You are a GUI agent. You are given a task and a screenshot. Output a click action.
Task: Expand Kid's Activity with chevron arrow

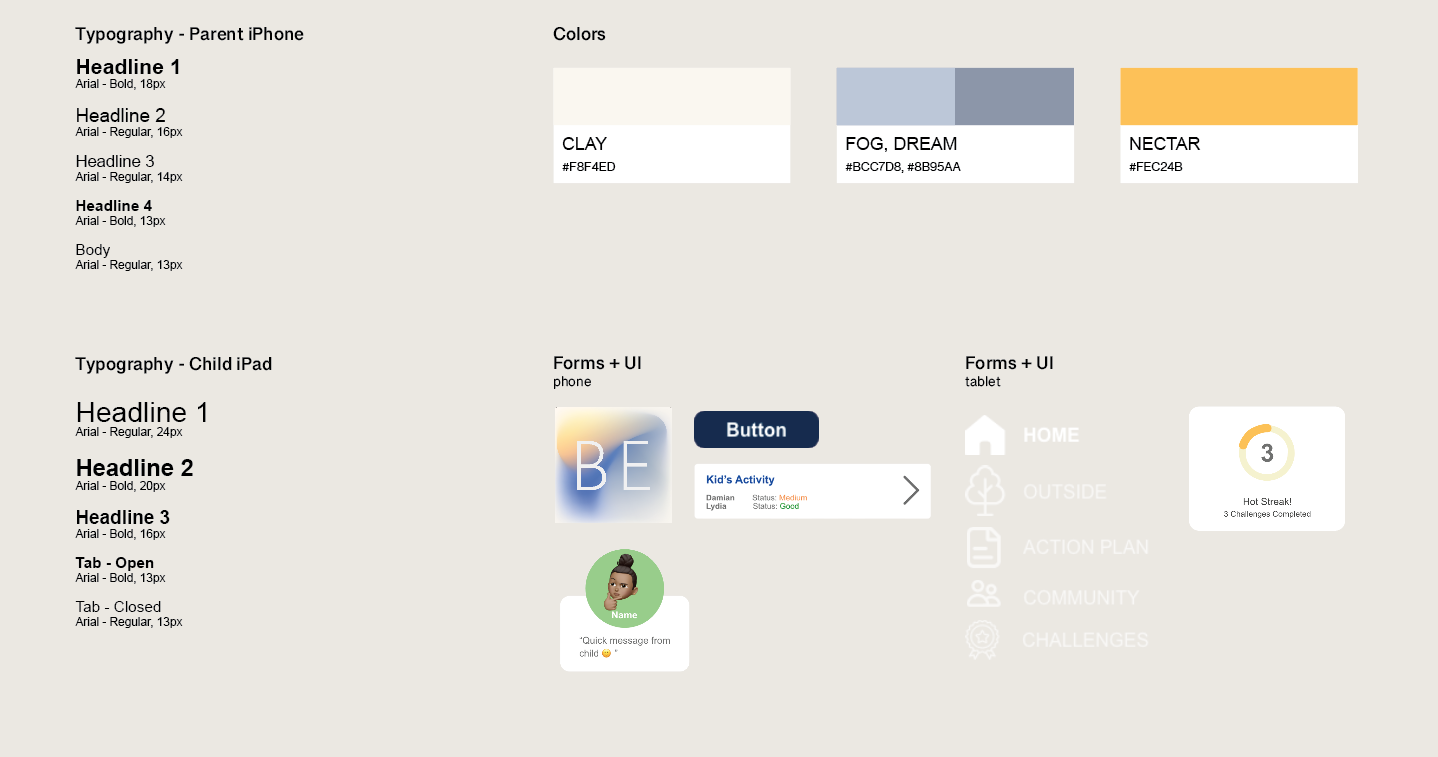(x=910, y=490)
